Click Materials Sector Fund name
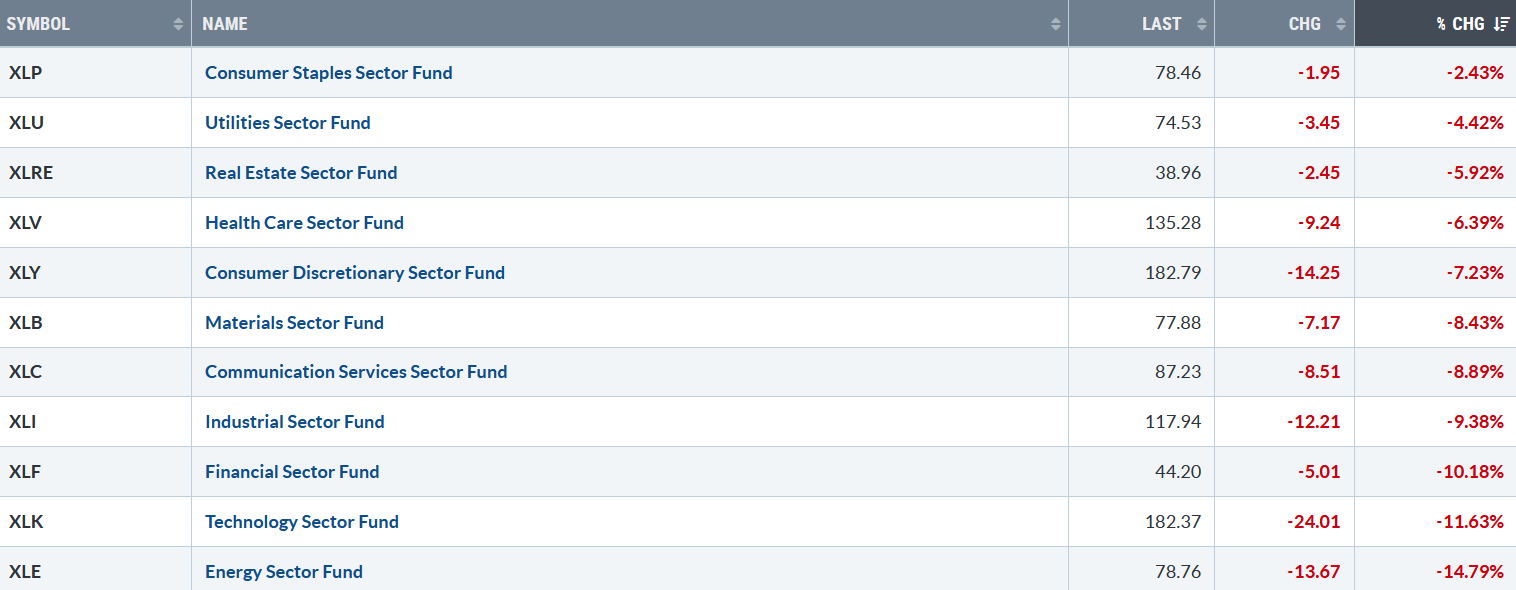This screenshot has height=590, width=1516. (294, 323)
